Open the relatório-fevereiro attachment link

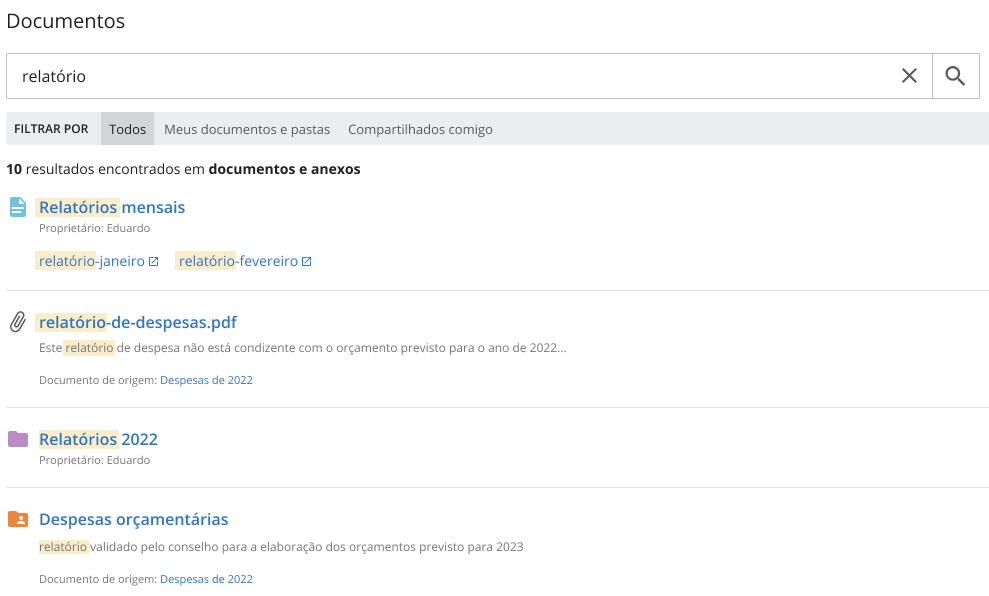click(x=238, y=261)
